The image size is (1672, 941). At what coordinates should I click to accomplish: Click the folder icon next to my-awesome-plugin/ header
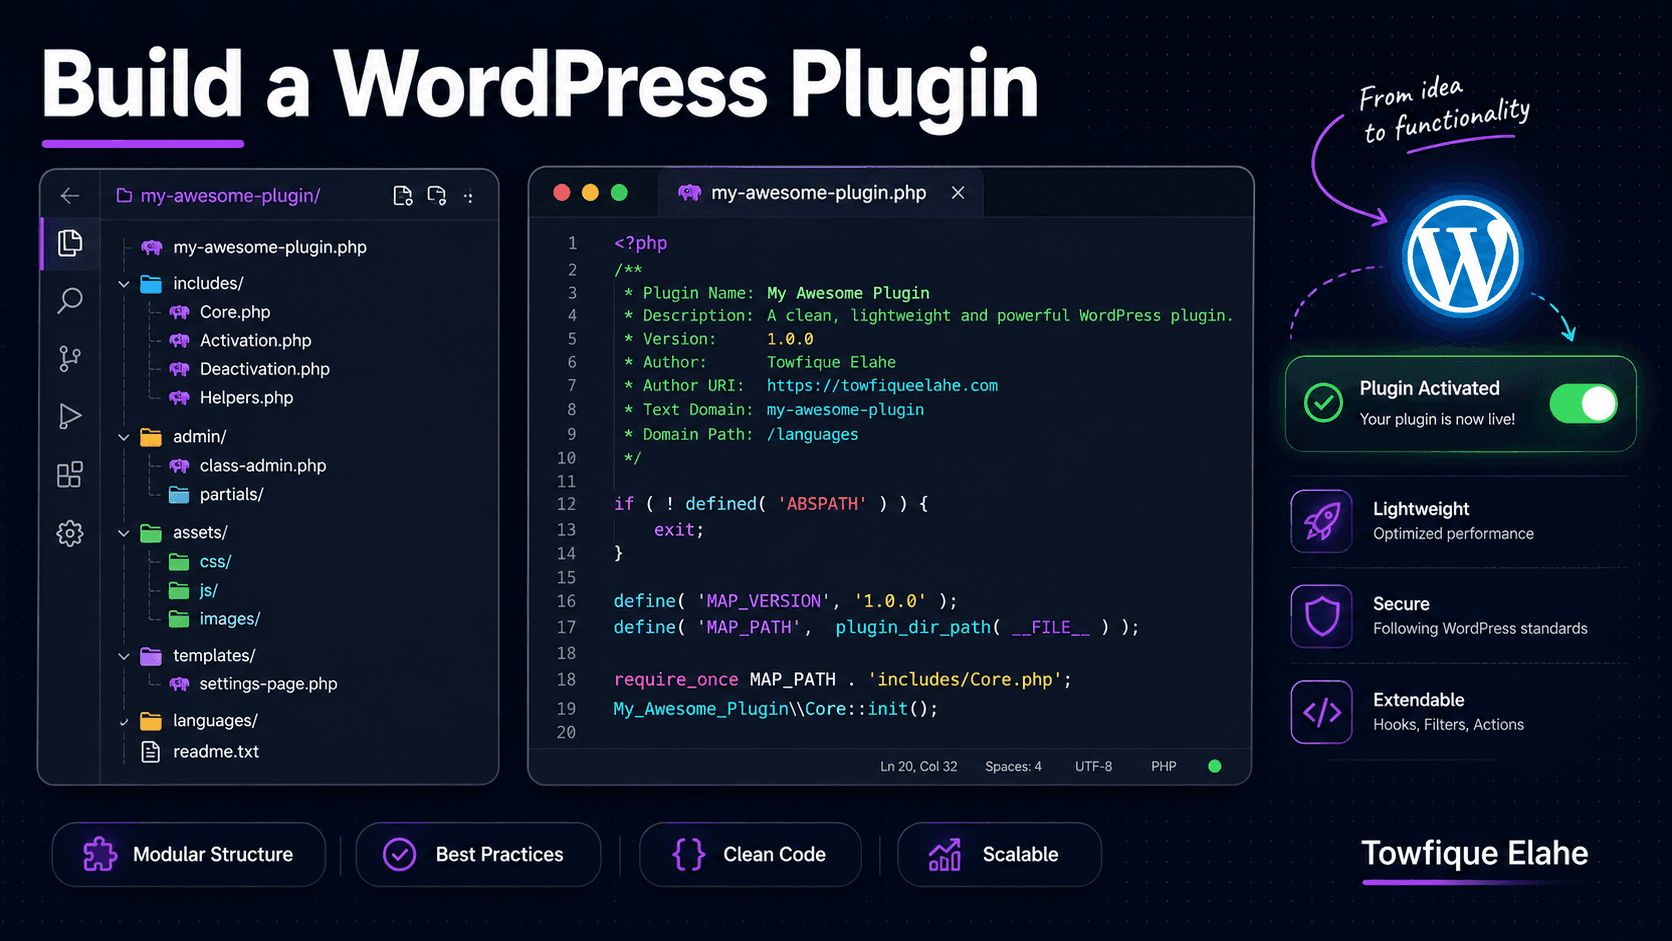[125, 196]
